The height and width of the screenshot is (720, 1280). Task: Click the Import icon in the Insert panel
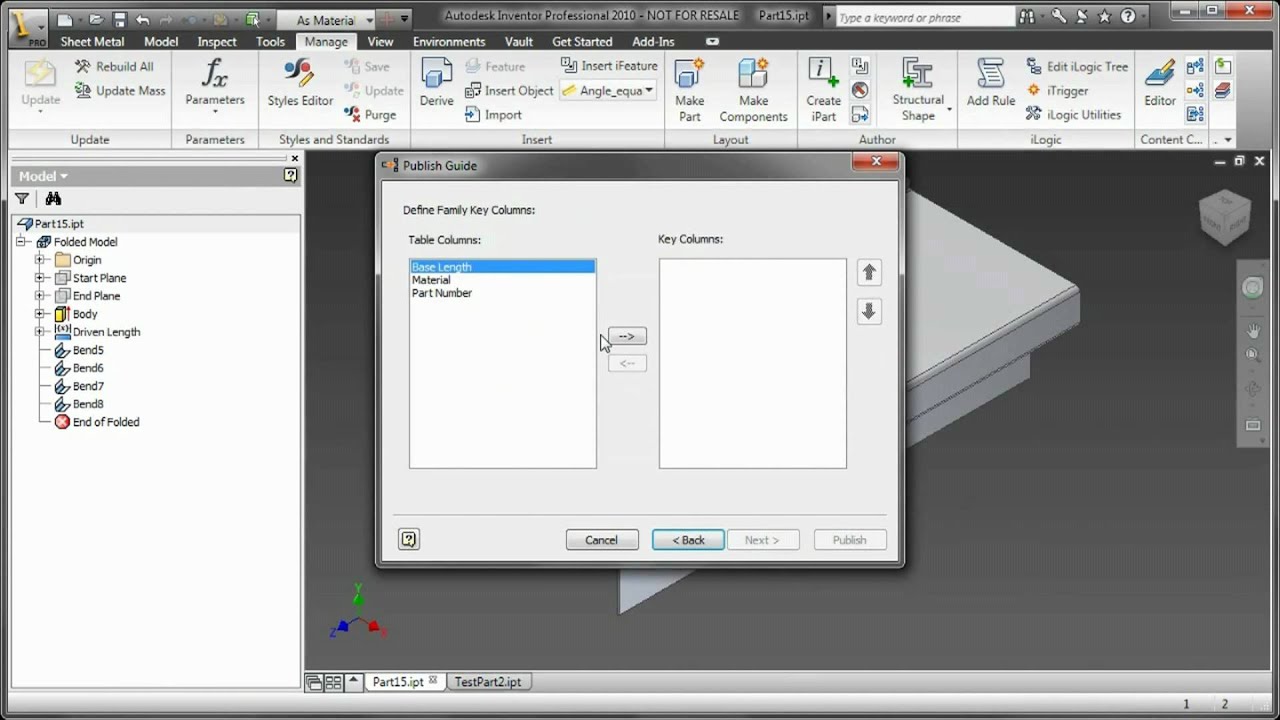click(x=474, y=114)
